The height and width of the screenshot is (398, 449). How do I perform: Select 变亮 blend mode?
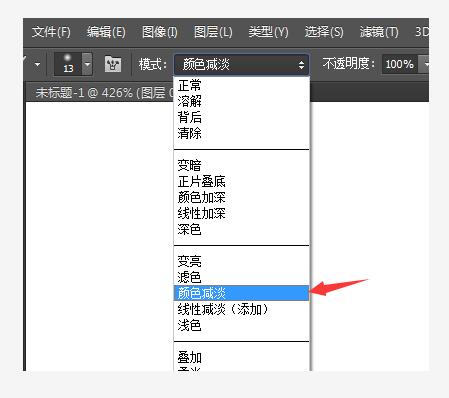tap(242, 261)
